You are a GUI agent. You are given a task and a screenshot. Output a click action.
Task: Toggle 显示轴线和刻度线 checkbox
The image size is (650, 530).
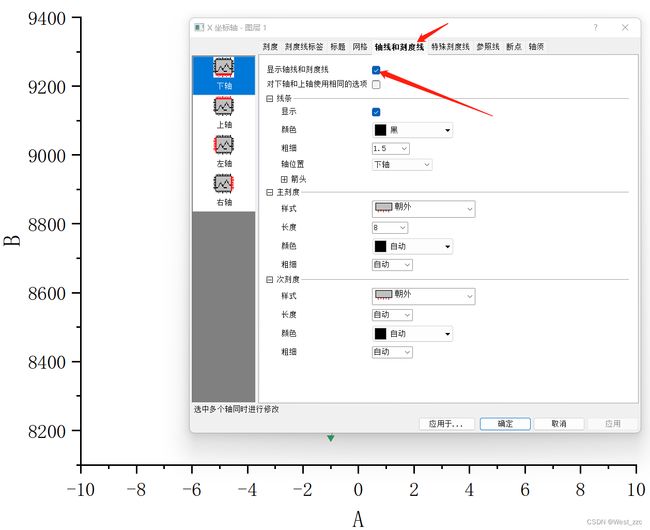(x=376, y=70)
